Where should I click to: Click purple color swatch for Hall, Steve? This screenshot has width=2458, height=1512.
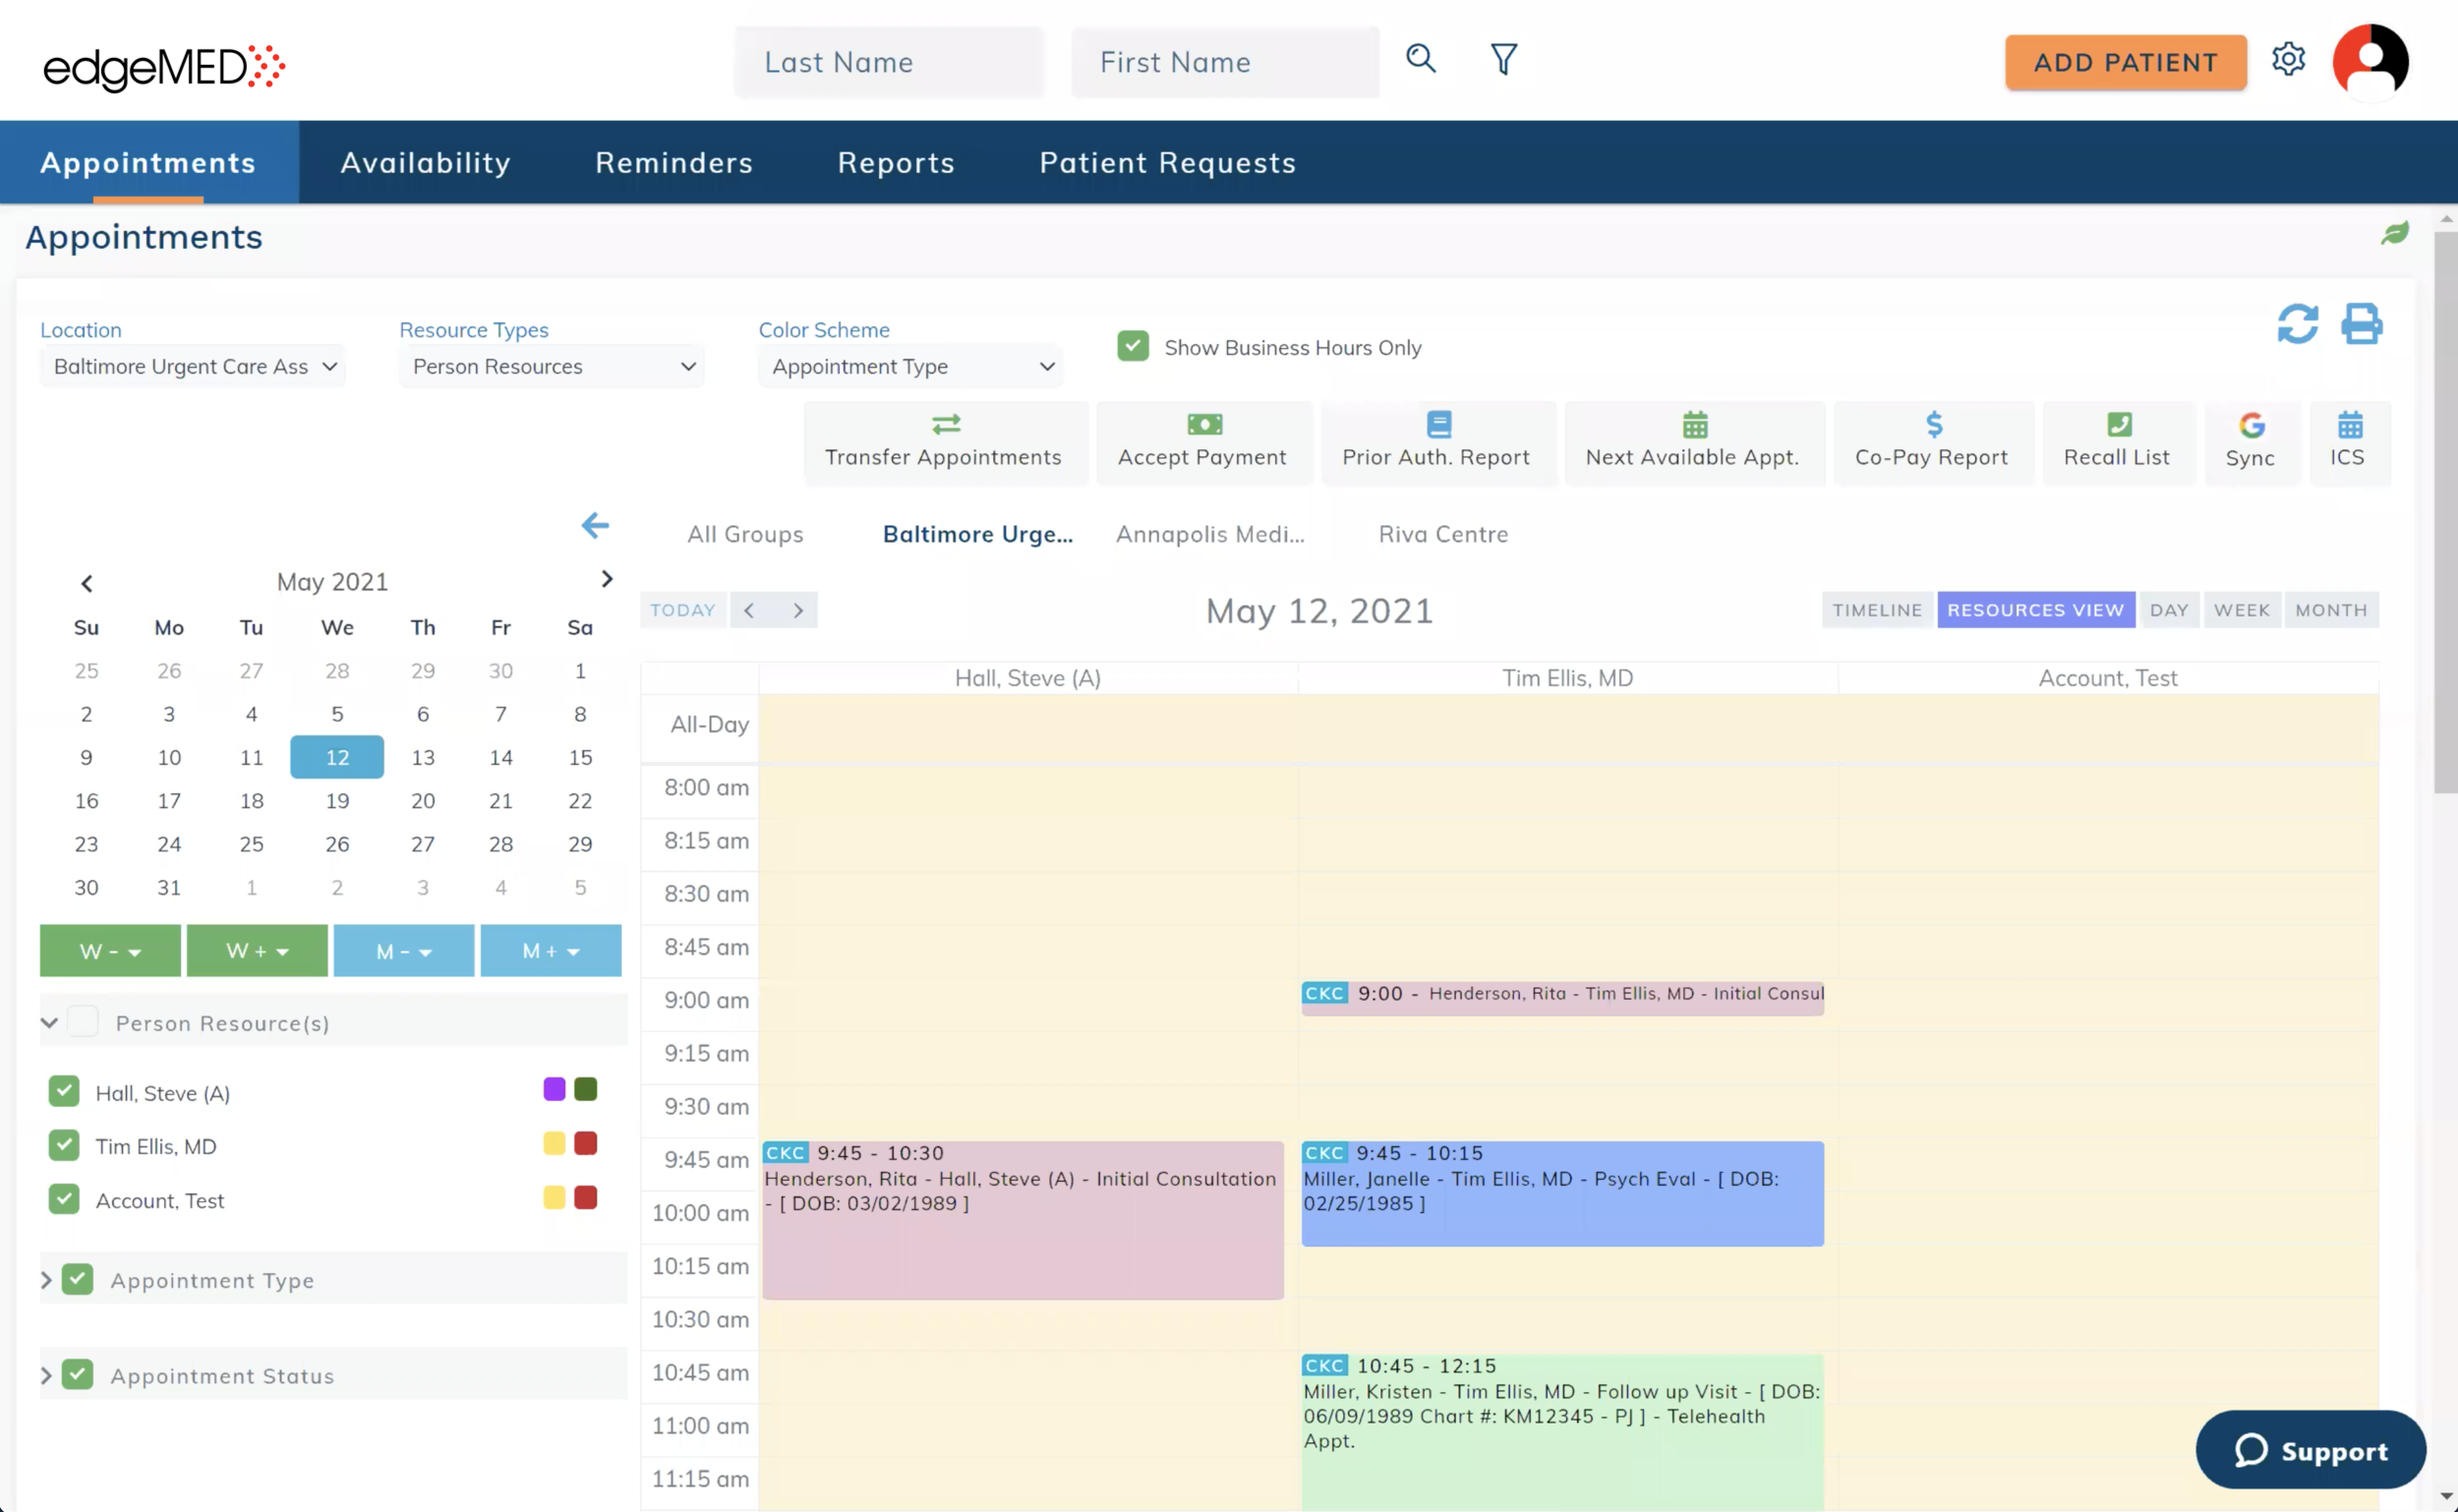pyautogui.click(x=554, y=1089)
